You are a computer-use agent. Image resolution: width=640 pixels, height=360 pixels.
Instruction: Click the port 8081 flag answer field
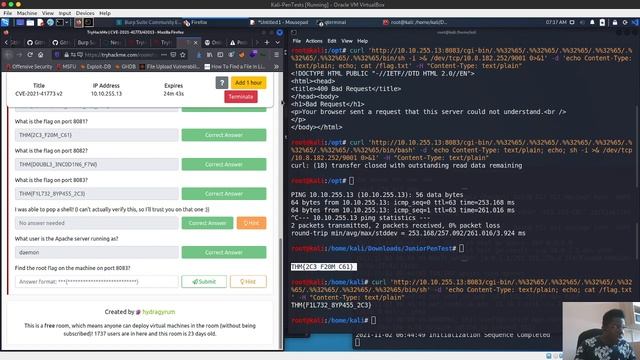click(97, 135)
